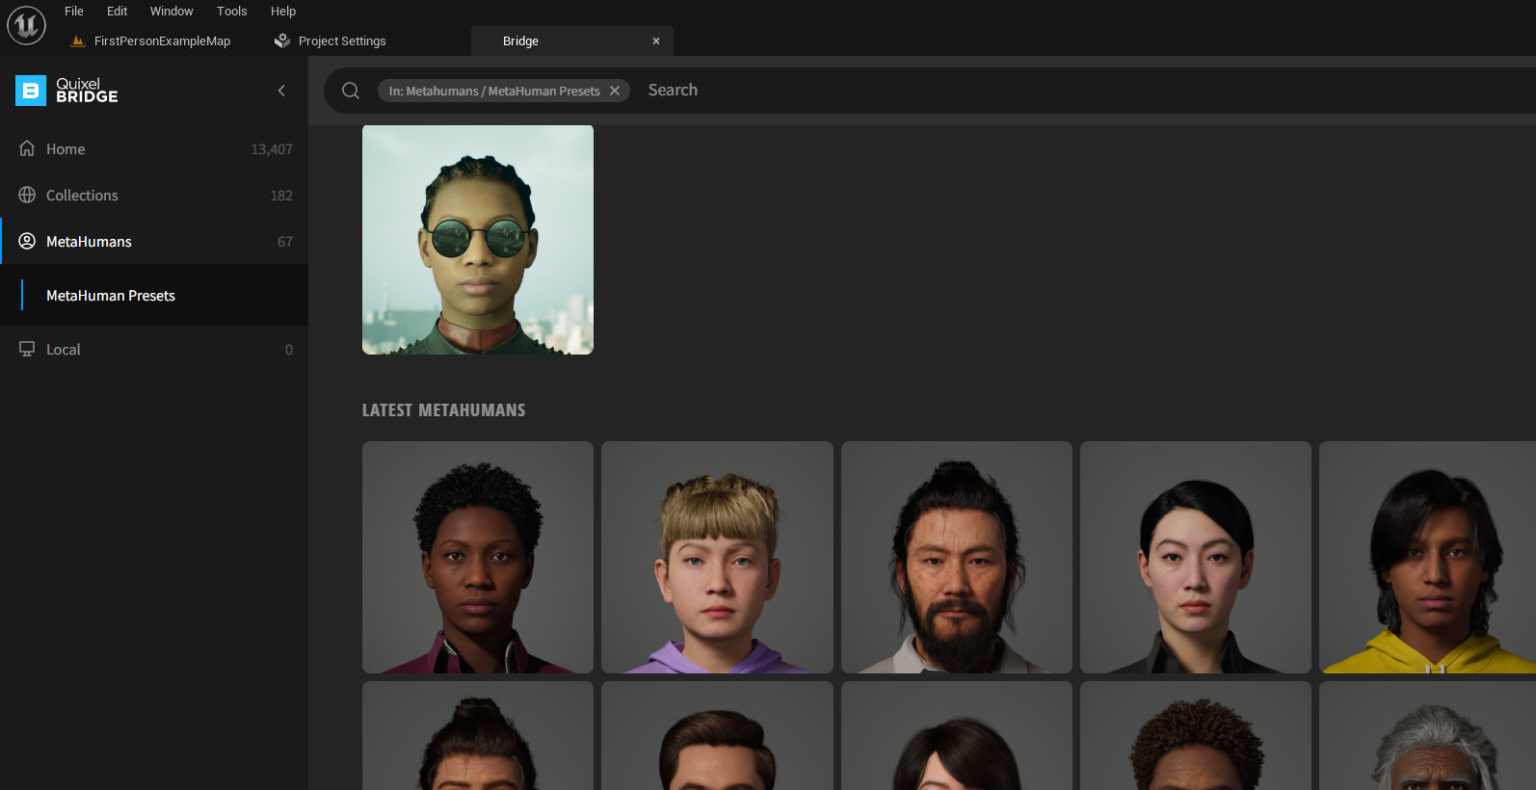The image size is (1536, 790).
Task: Select the bearded man MetaHuman thumbnail
Action: click(956, 557)
